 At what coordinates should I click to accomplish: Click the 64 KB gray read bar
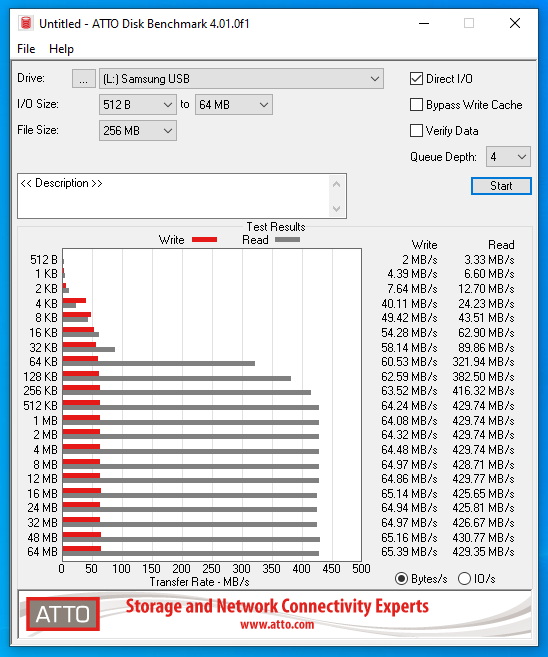[159, 363]
